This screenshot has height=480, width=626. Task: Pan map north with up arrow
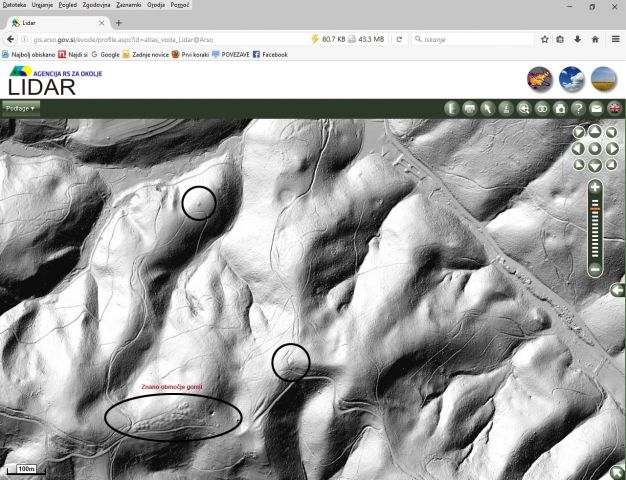pos(595,131)
